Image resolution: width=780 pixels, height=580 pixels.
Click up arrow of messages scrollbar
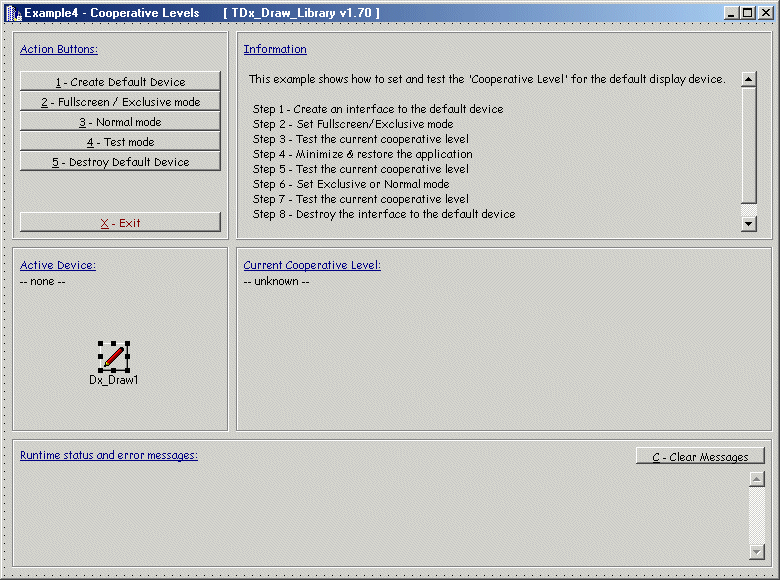tap(756, 479)
